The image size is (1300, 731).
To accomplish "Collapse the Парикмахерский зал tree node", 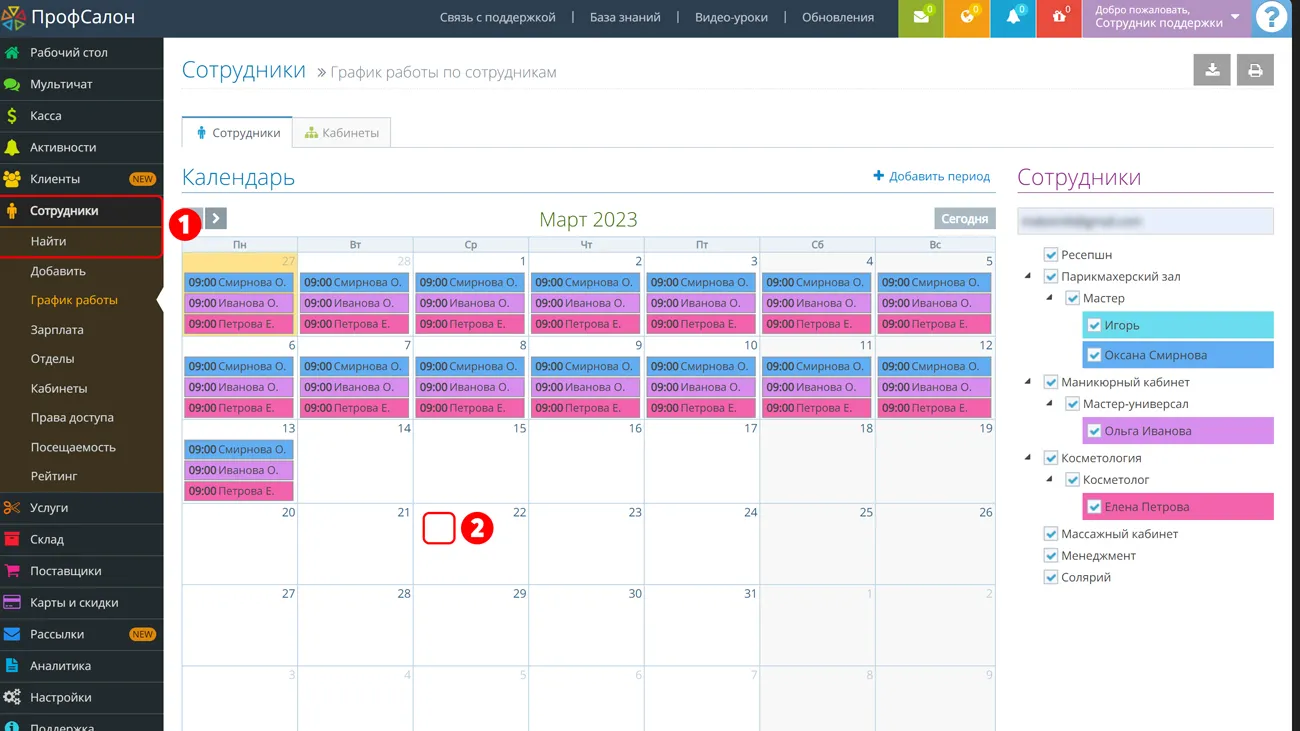I will [x=1028, y=276].
